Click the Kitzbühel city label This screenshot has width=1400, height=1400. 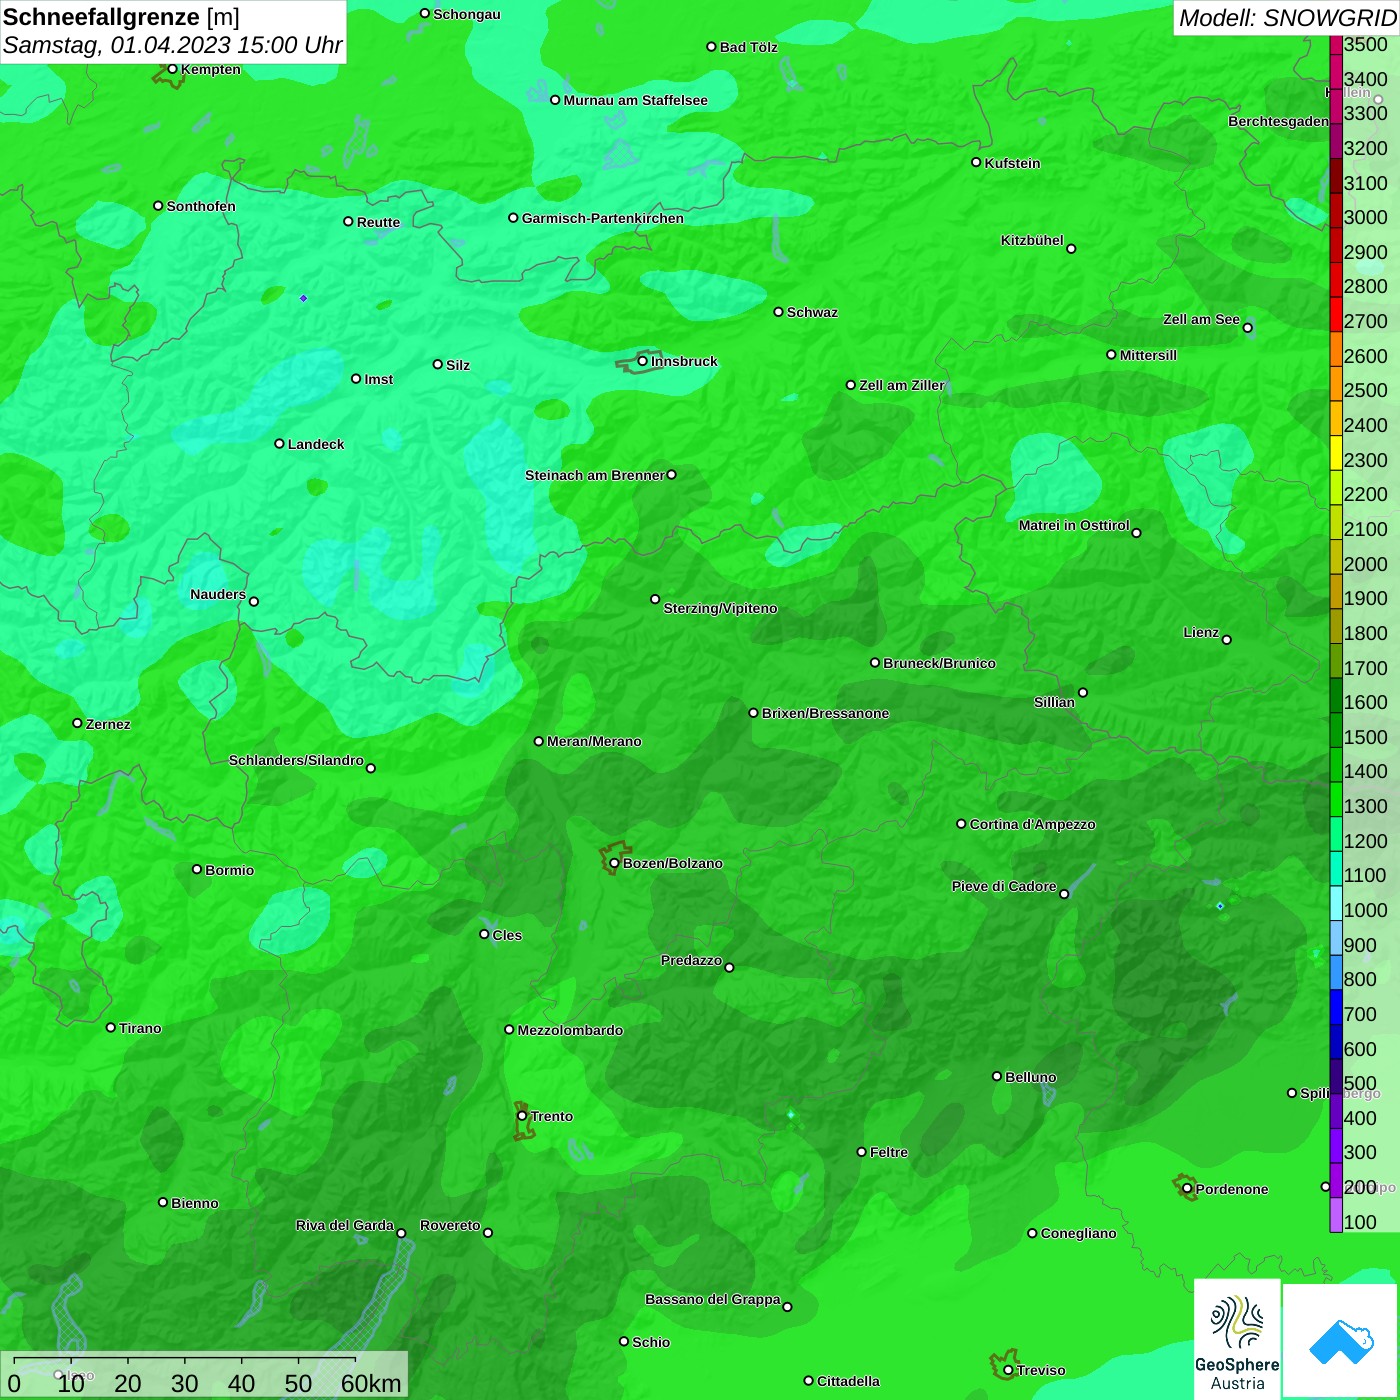(1032, 240)
